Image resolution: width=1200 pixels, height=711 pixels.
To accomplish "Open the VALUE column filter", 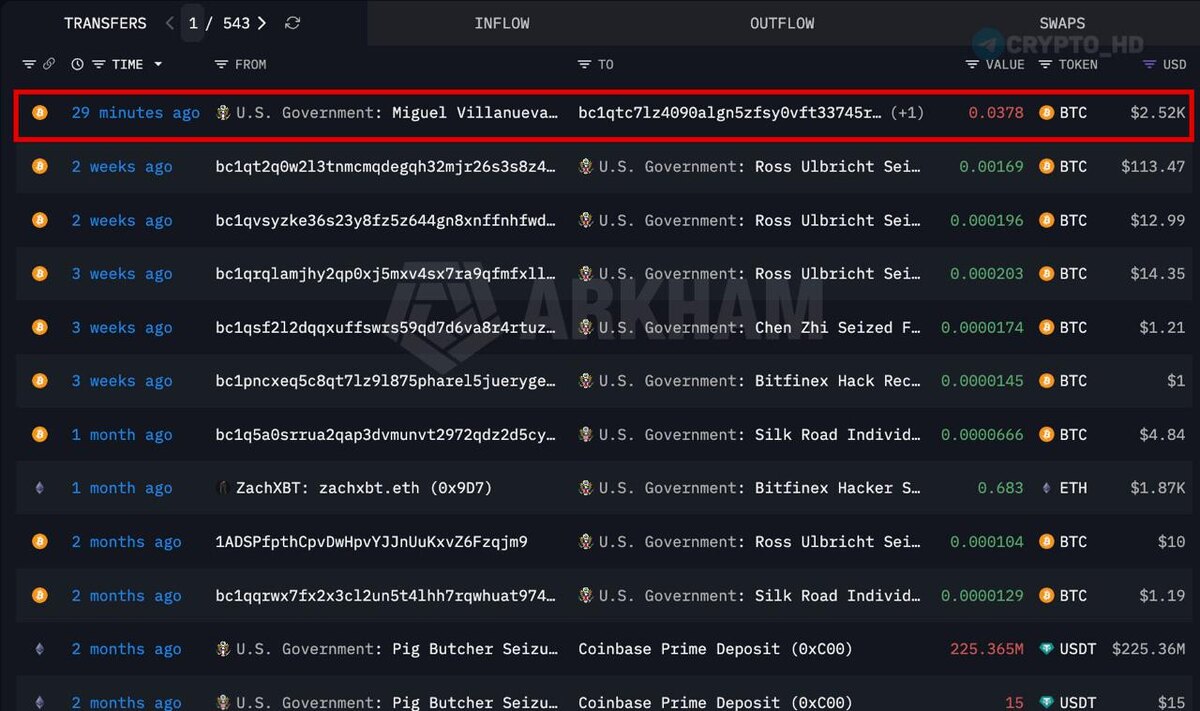I will 972,64.
